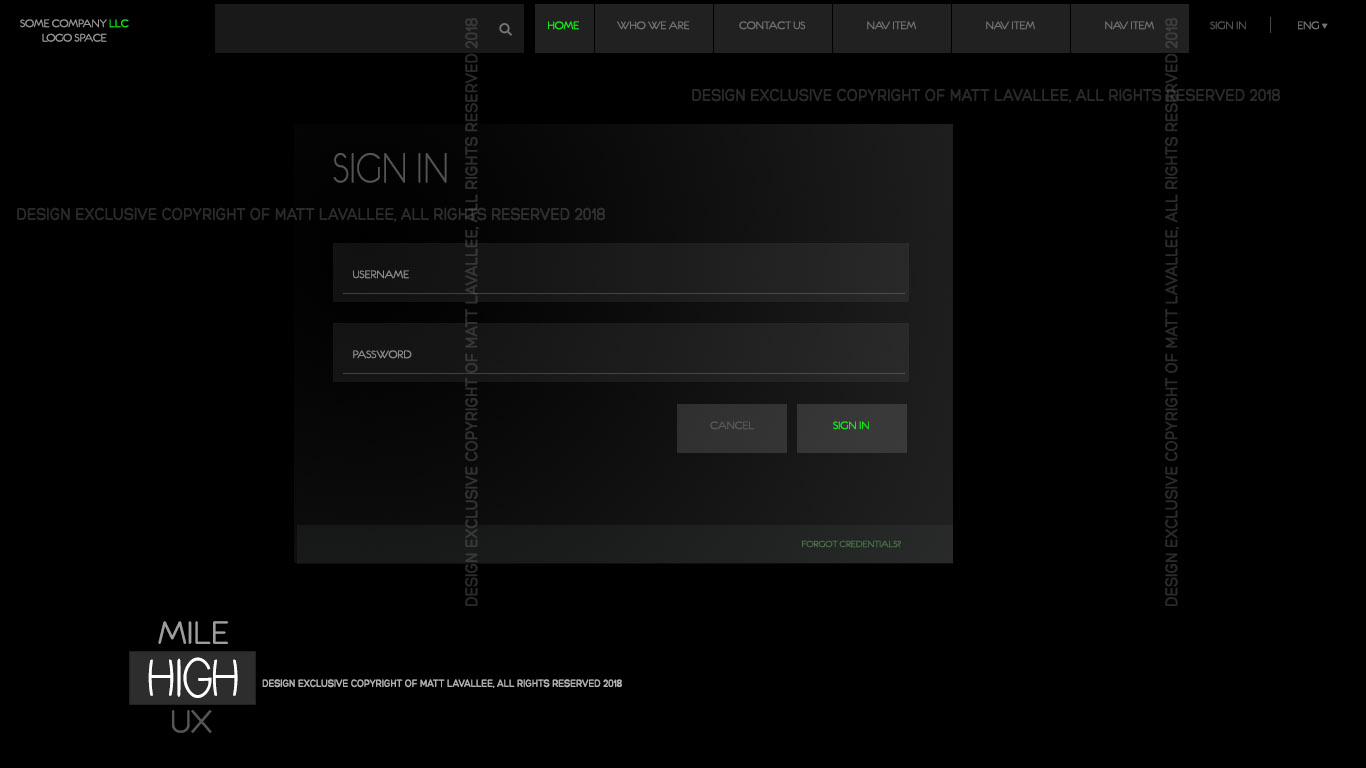Screen dimensions: 1366x768
Task: Select the middle NAV ITEM tab
Action: click(1010, 26)
